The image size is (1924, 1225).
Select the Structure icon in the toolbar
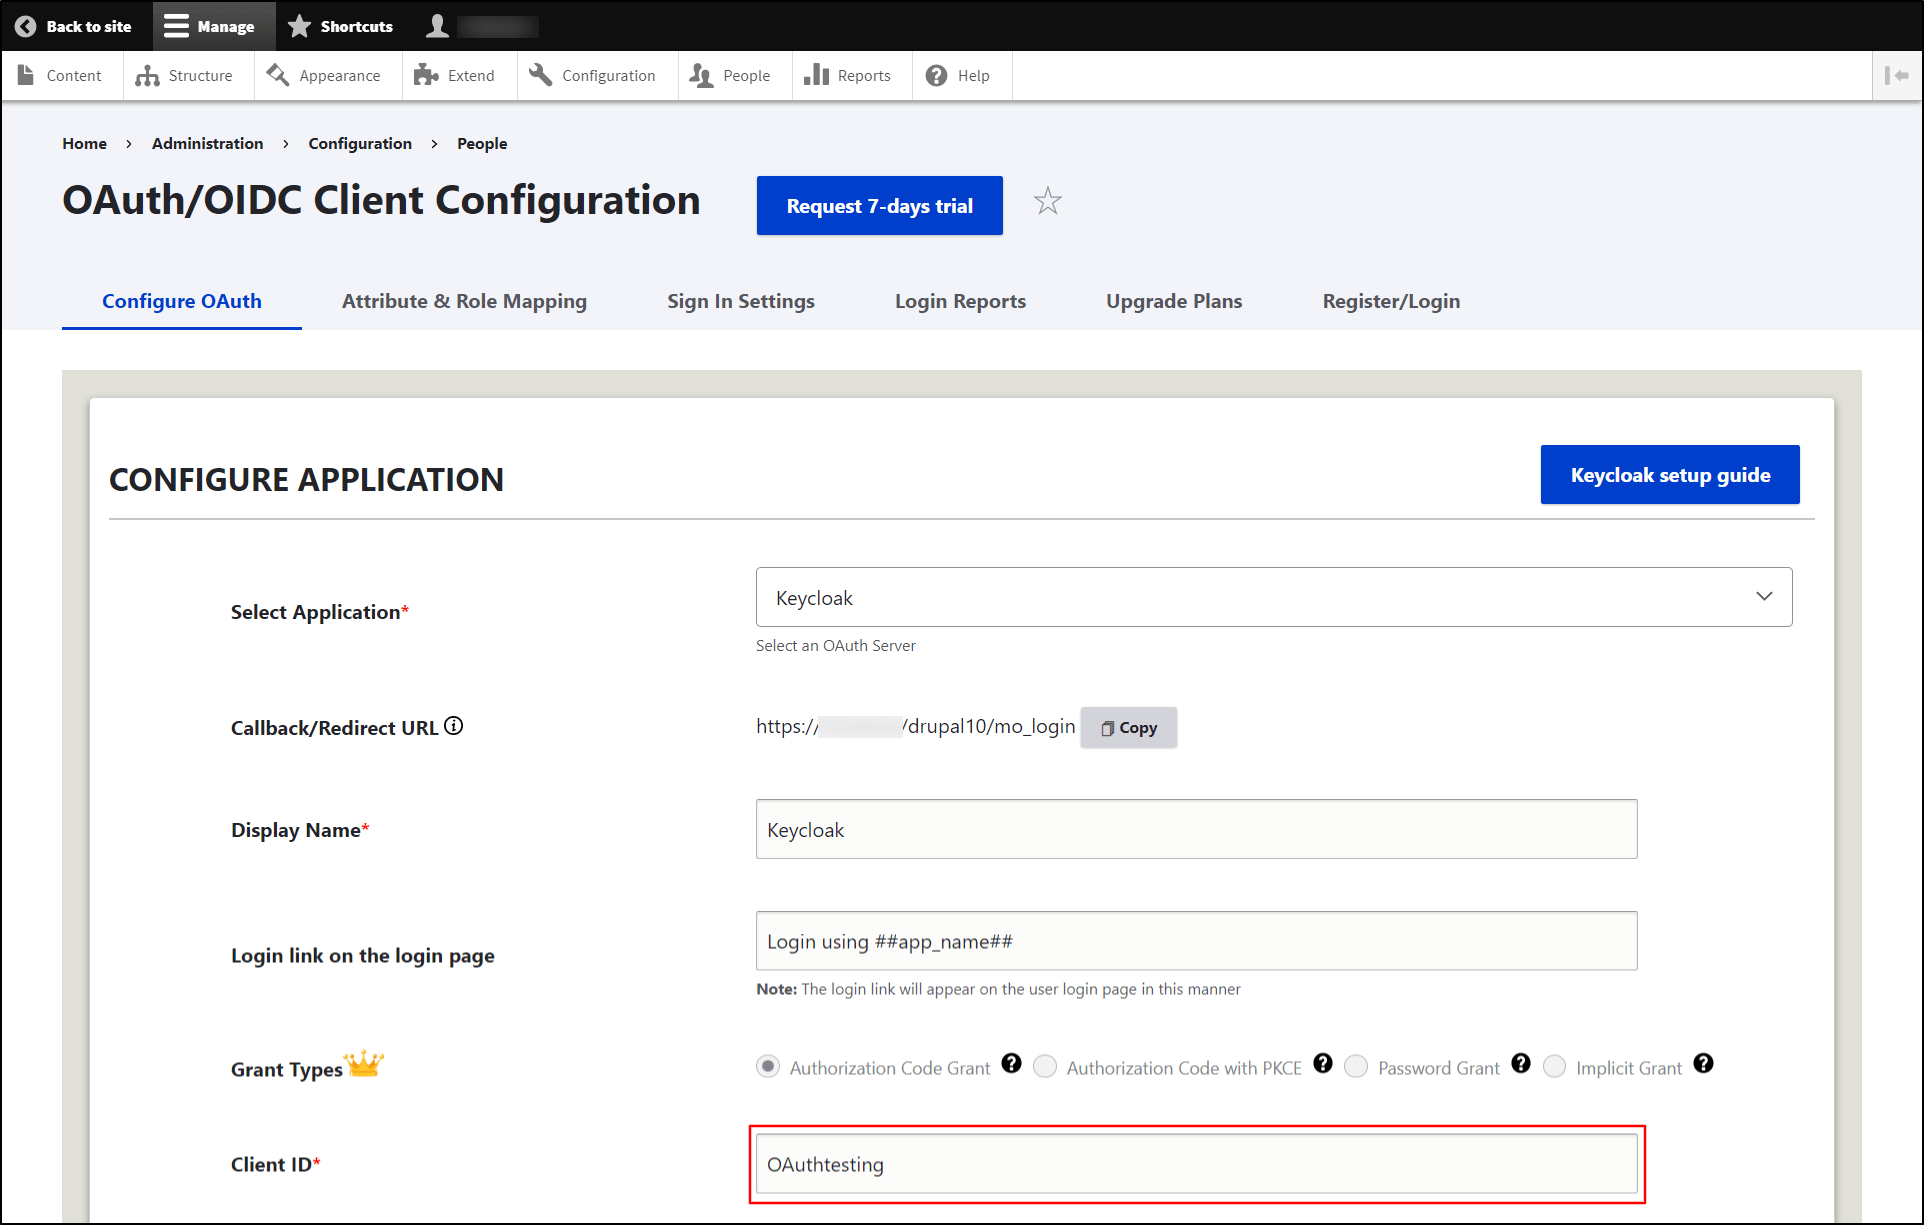(x=148, y=75)
